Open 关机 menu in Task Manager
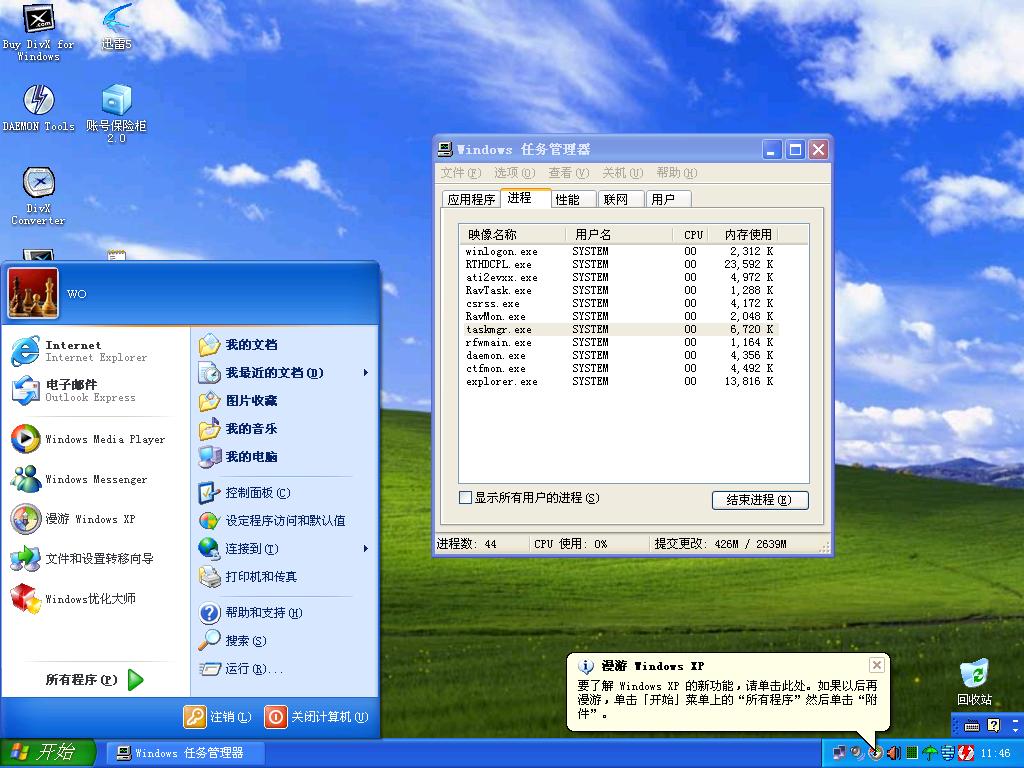 (623, 172)
